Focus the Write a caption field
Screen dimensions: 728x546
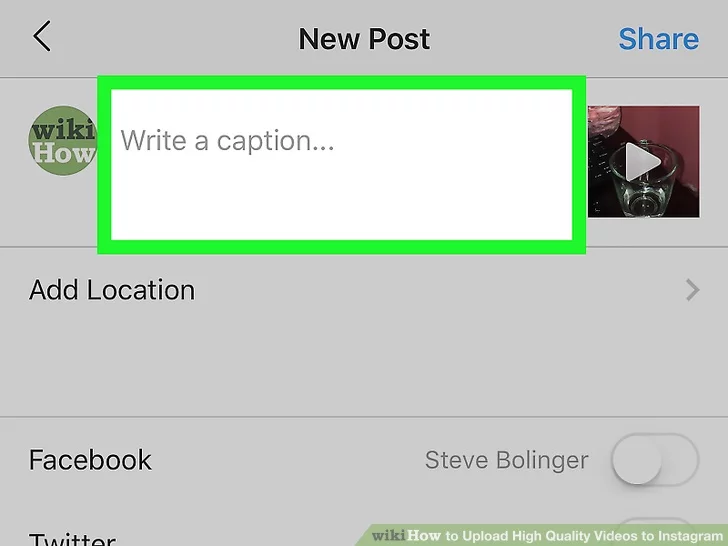pos(341,165)
